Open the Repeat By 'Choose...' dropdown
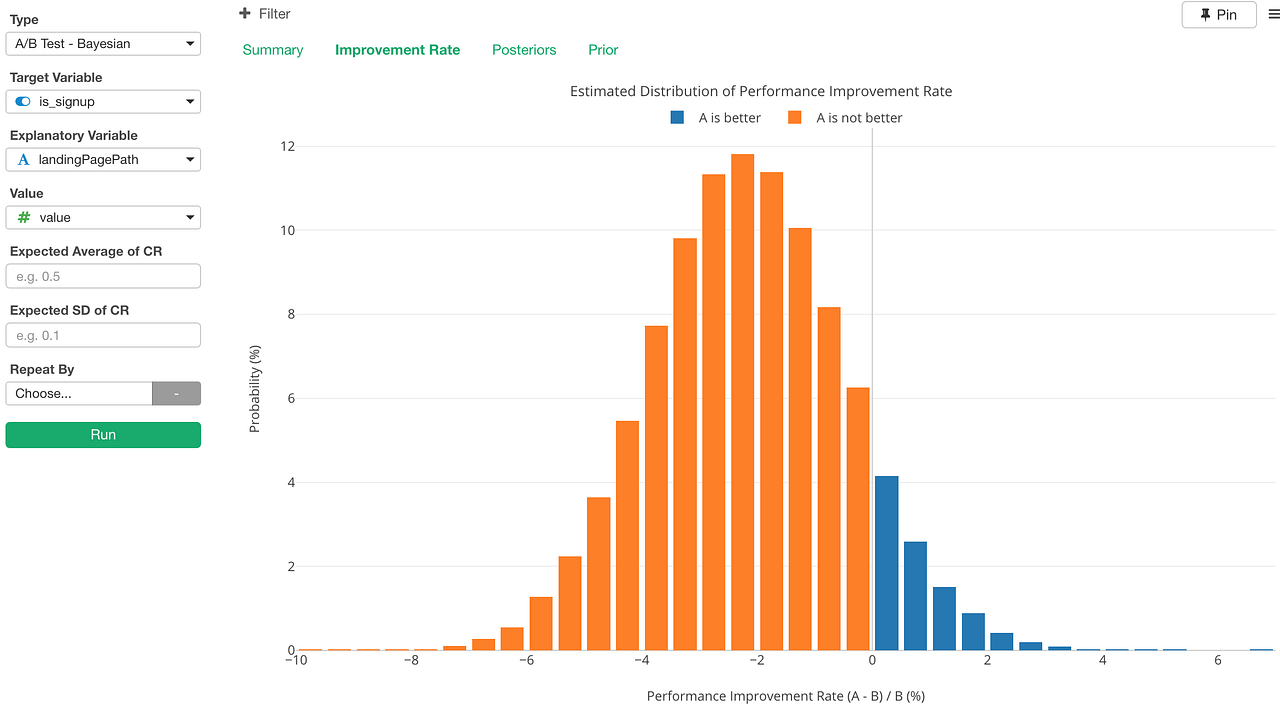This screenshot has width=1280, height=717. click(79, 393)
